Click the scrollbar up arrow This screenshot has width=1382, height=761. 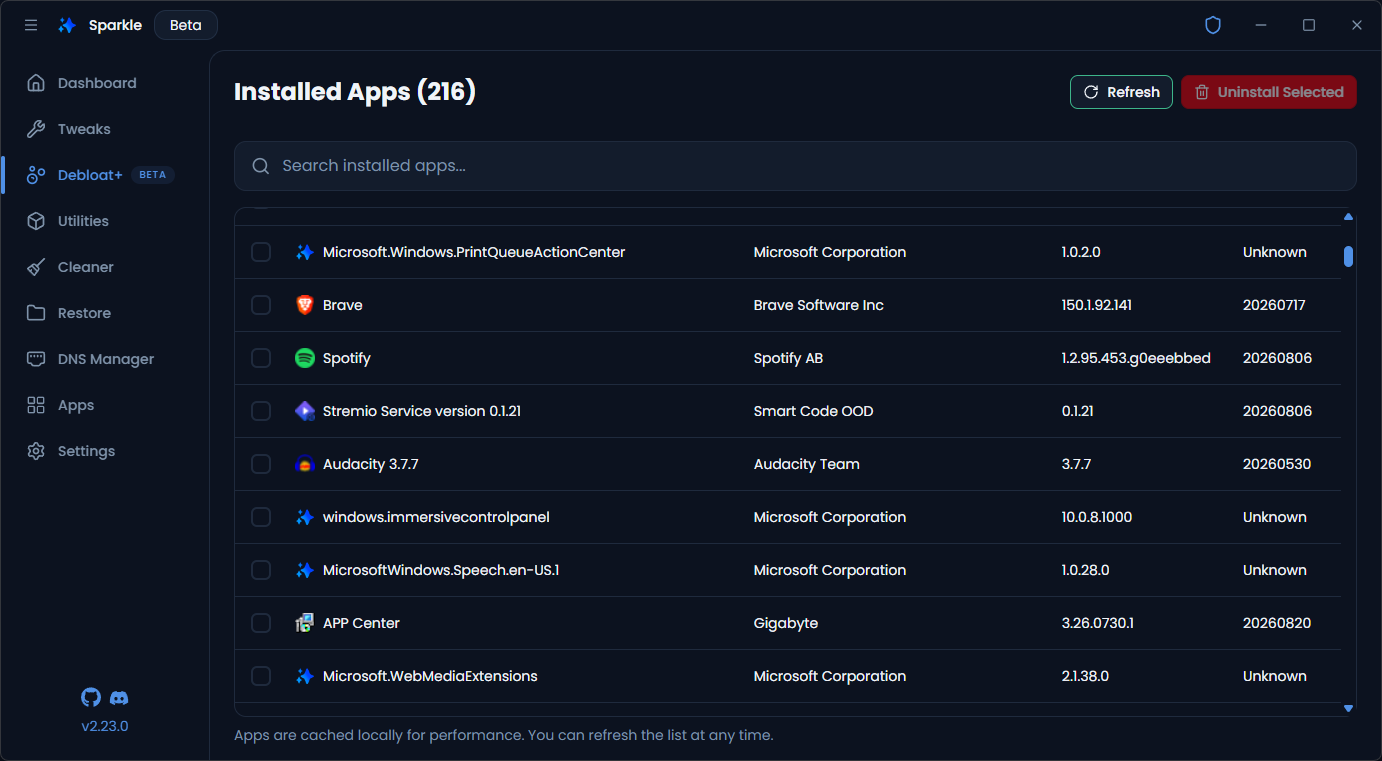(1348, 217)
